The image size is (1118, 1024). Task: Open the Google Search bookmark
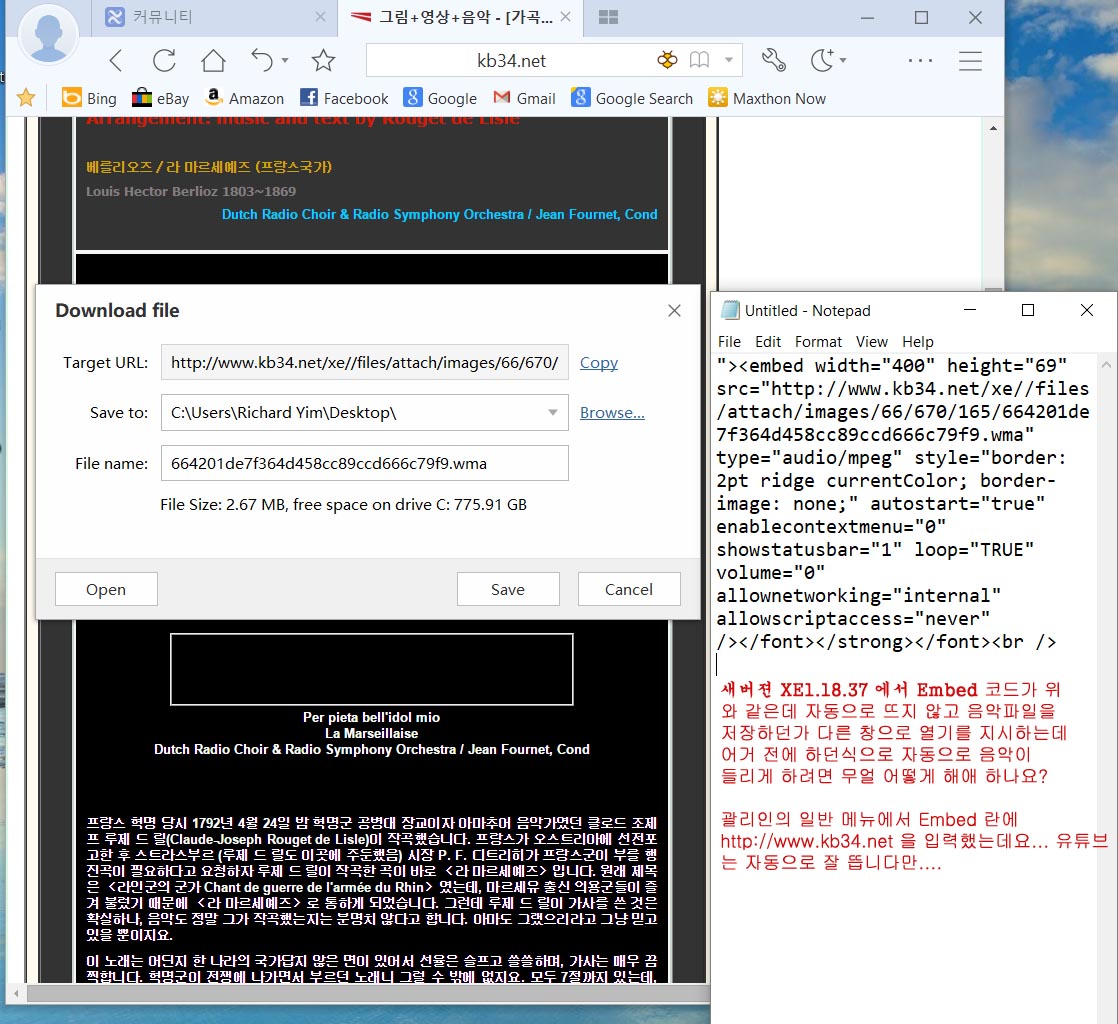632,98
